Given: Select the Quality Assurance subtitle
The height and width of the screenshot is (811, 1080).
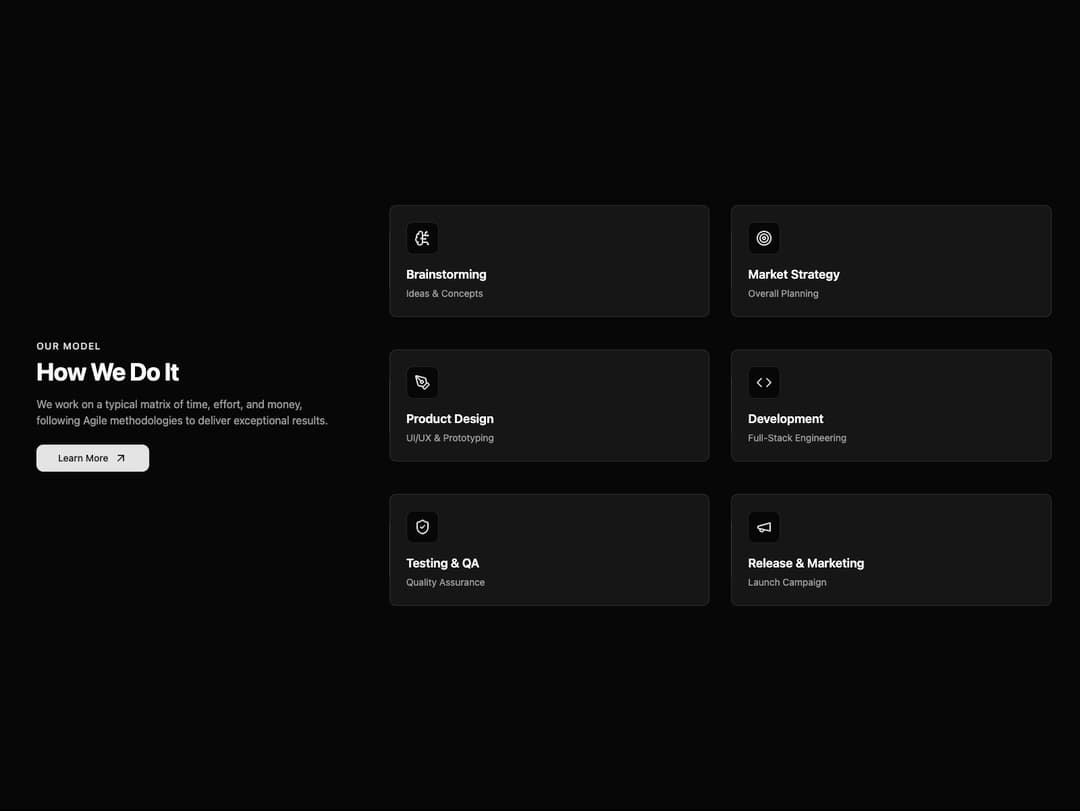Looking at the screenshot, I should [445, 582].
